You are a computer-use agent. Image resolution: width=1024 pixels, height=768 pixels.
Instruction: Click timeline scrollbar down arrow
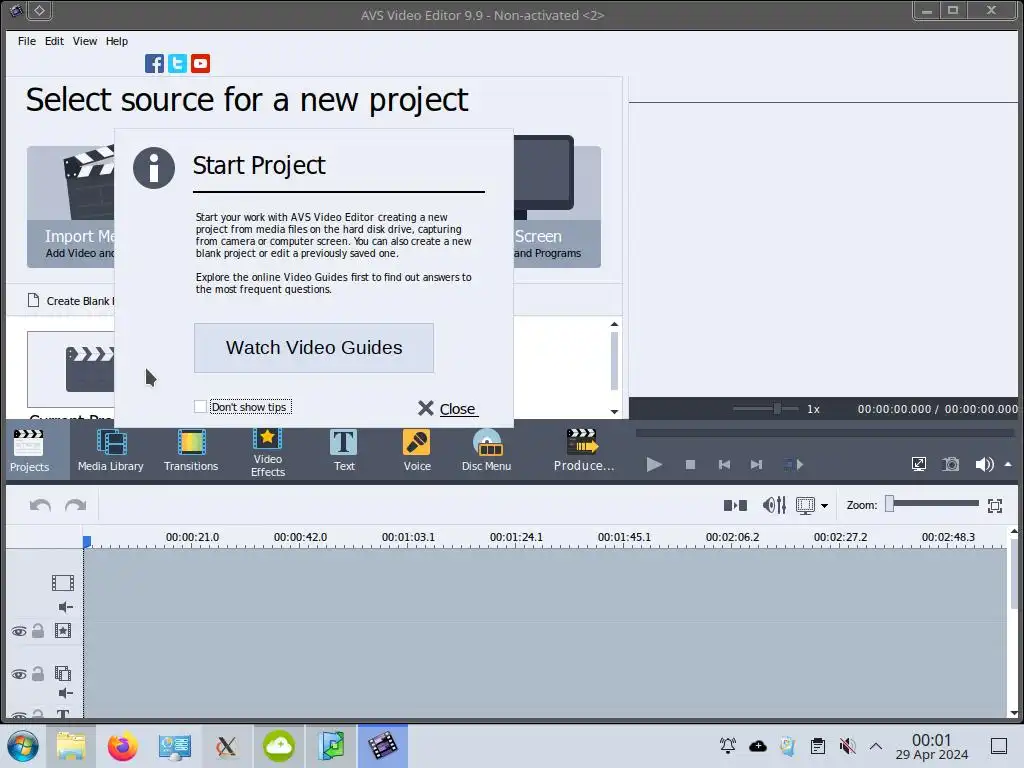(x=1014, y=713)
